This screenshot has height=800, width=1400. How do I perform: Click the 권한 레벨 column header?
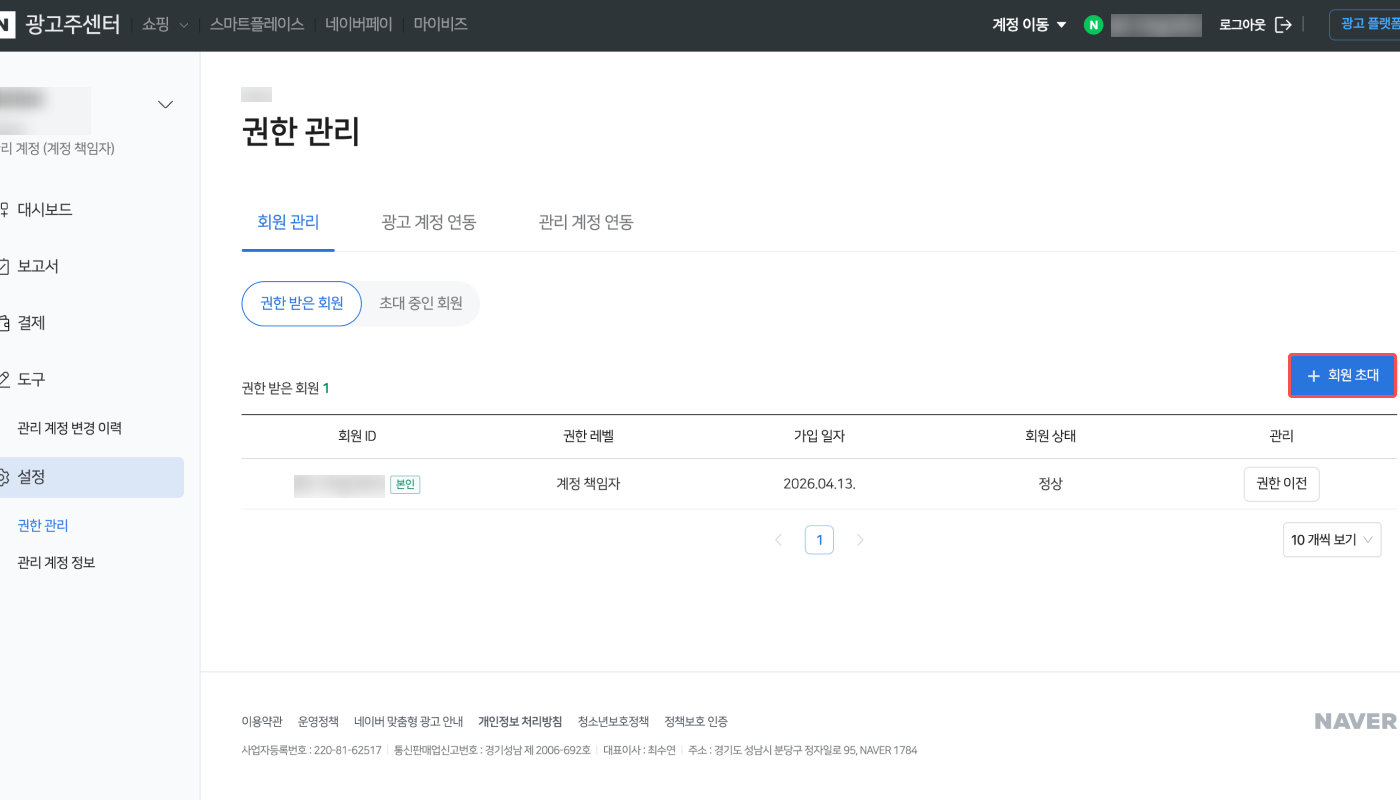588,436
